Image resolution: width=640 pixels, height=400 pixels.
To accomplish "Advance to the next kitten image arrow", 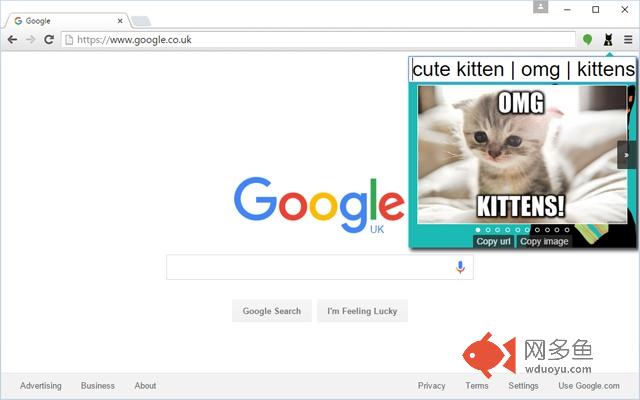I will click(x=627, y=155).
